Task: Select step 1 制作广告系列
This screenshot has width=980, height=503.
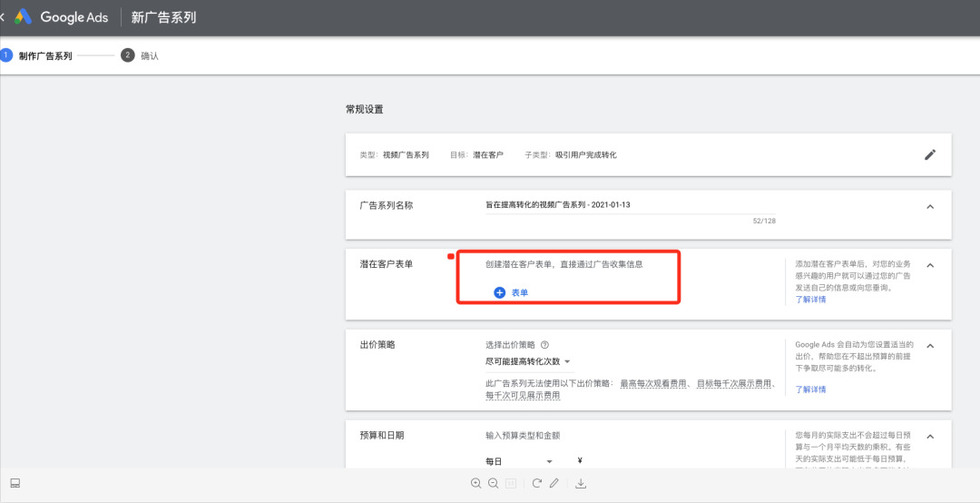Action: 37,56
